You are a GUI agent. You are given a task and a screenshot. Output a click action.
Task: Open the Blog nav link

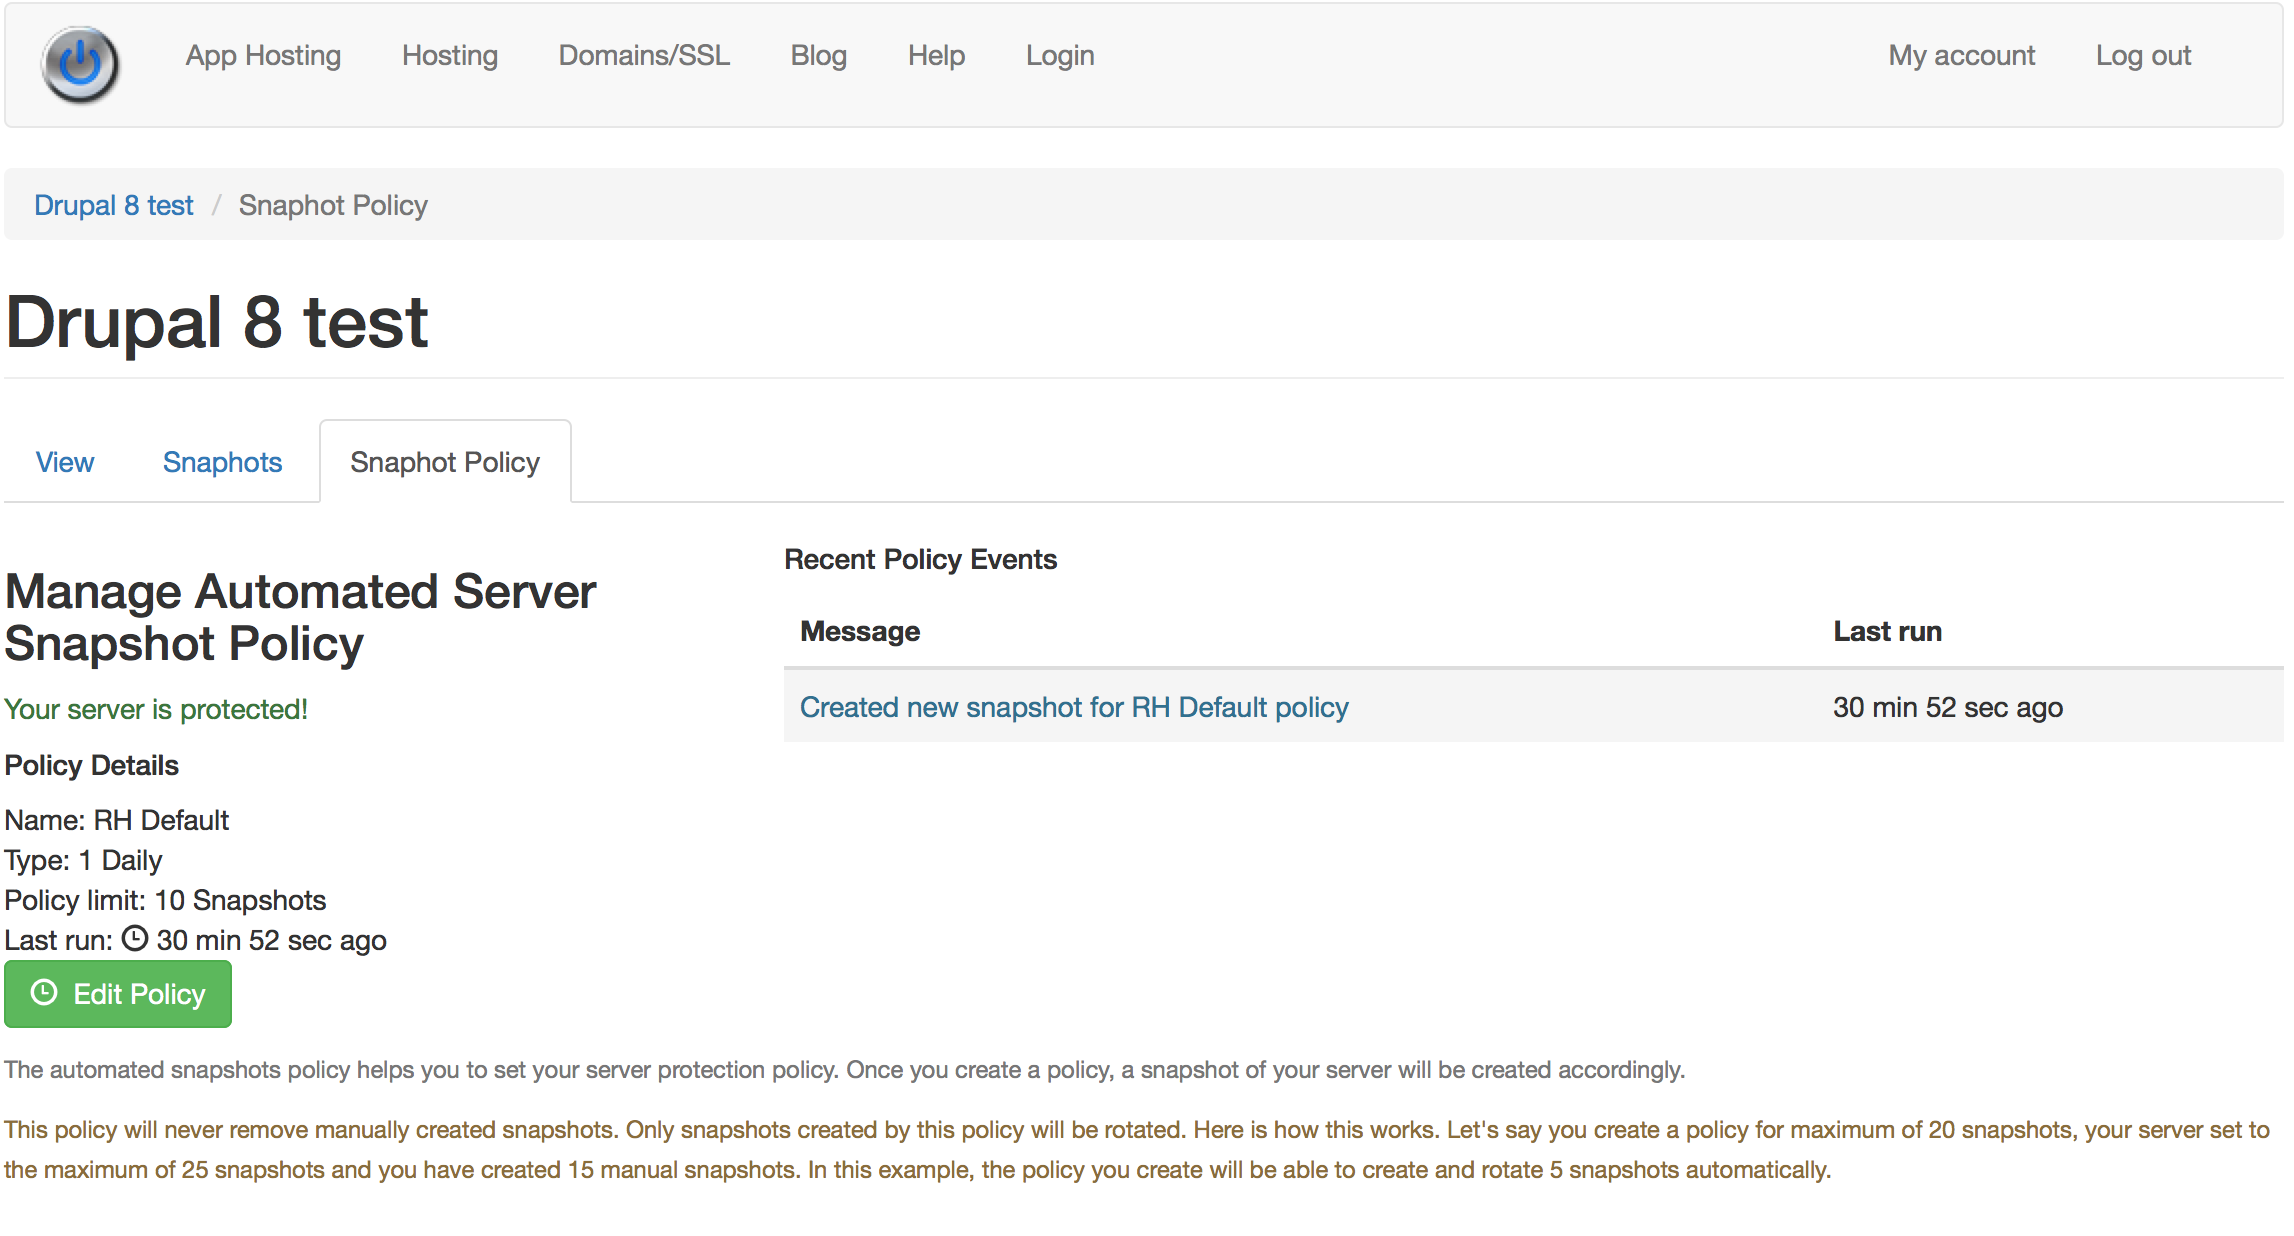coord(819,56)
